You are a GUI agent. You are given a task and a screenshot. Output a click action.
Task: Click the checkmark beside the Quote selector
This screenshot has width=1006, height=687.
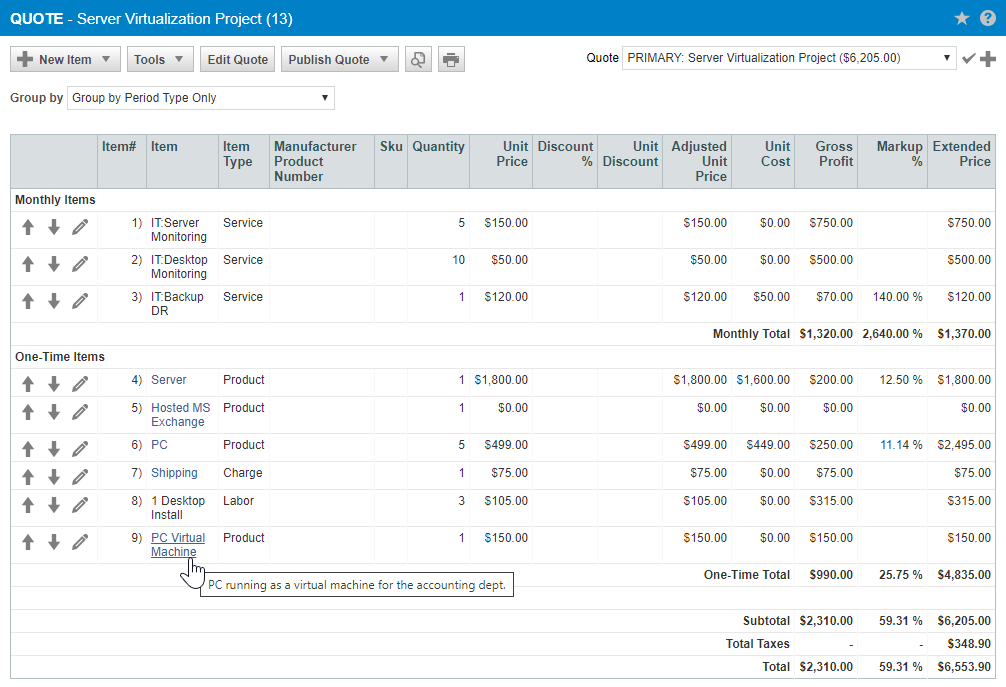pos(968,58)
